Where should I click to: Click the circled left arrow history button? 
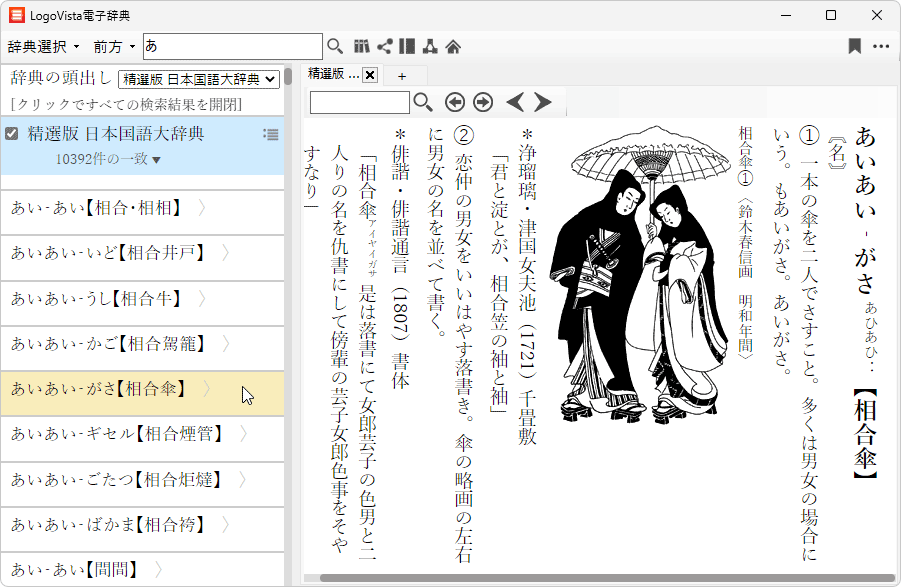tap(455, 102)
